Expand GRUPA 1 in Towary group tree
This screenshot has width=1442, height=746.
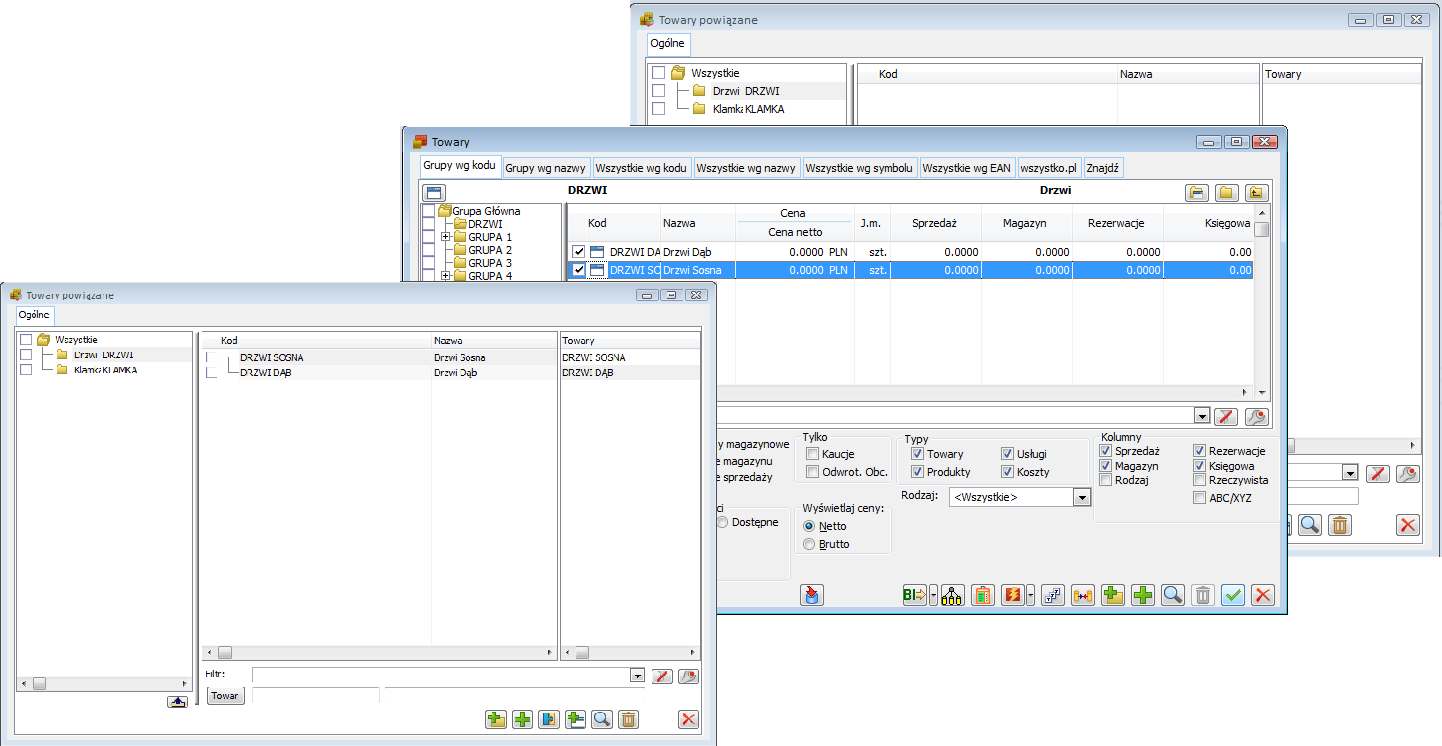click(x=445, y=237)
